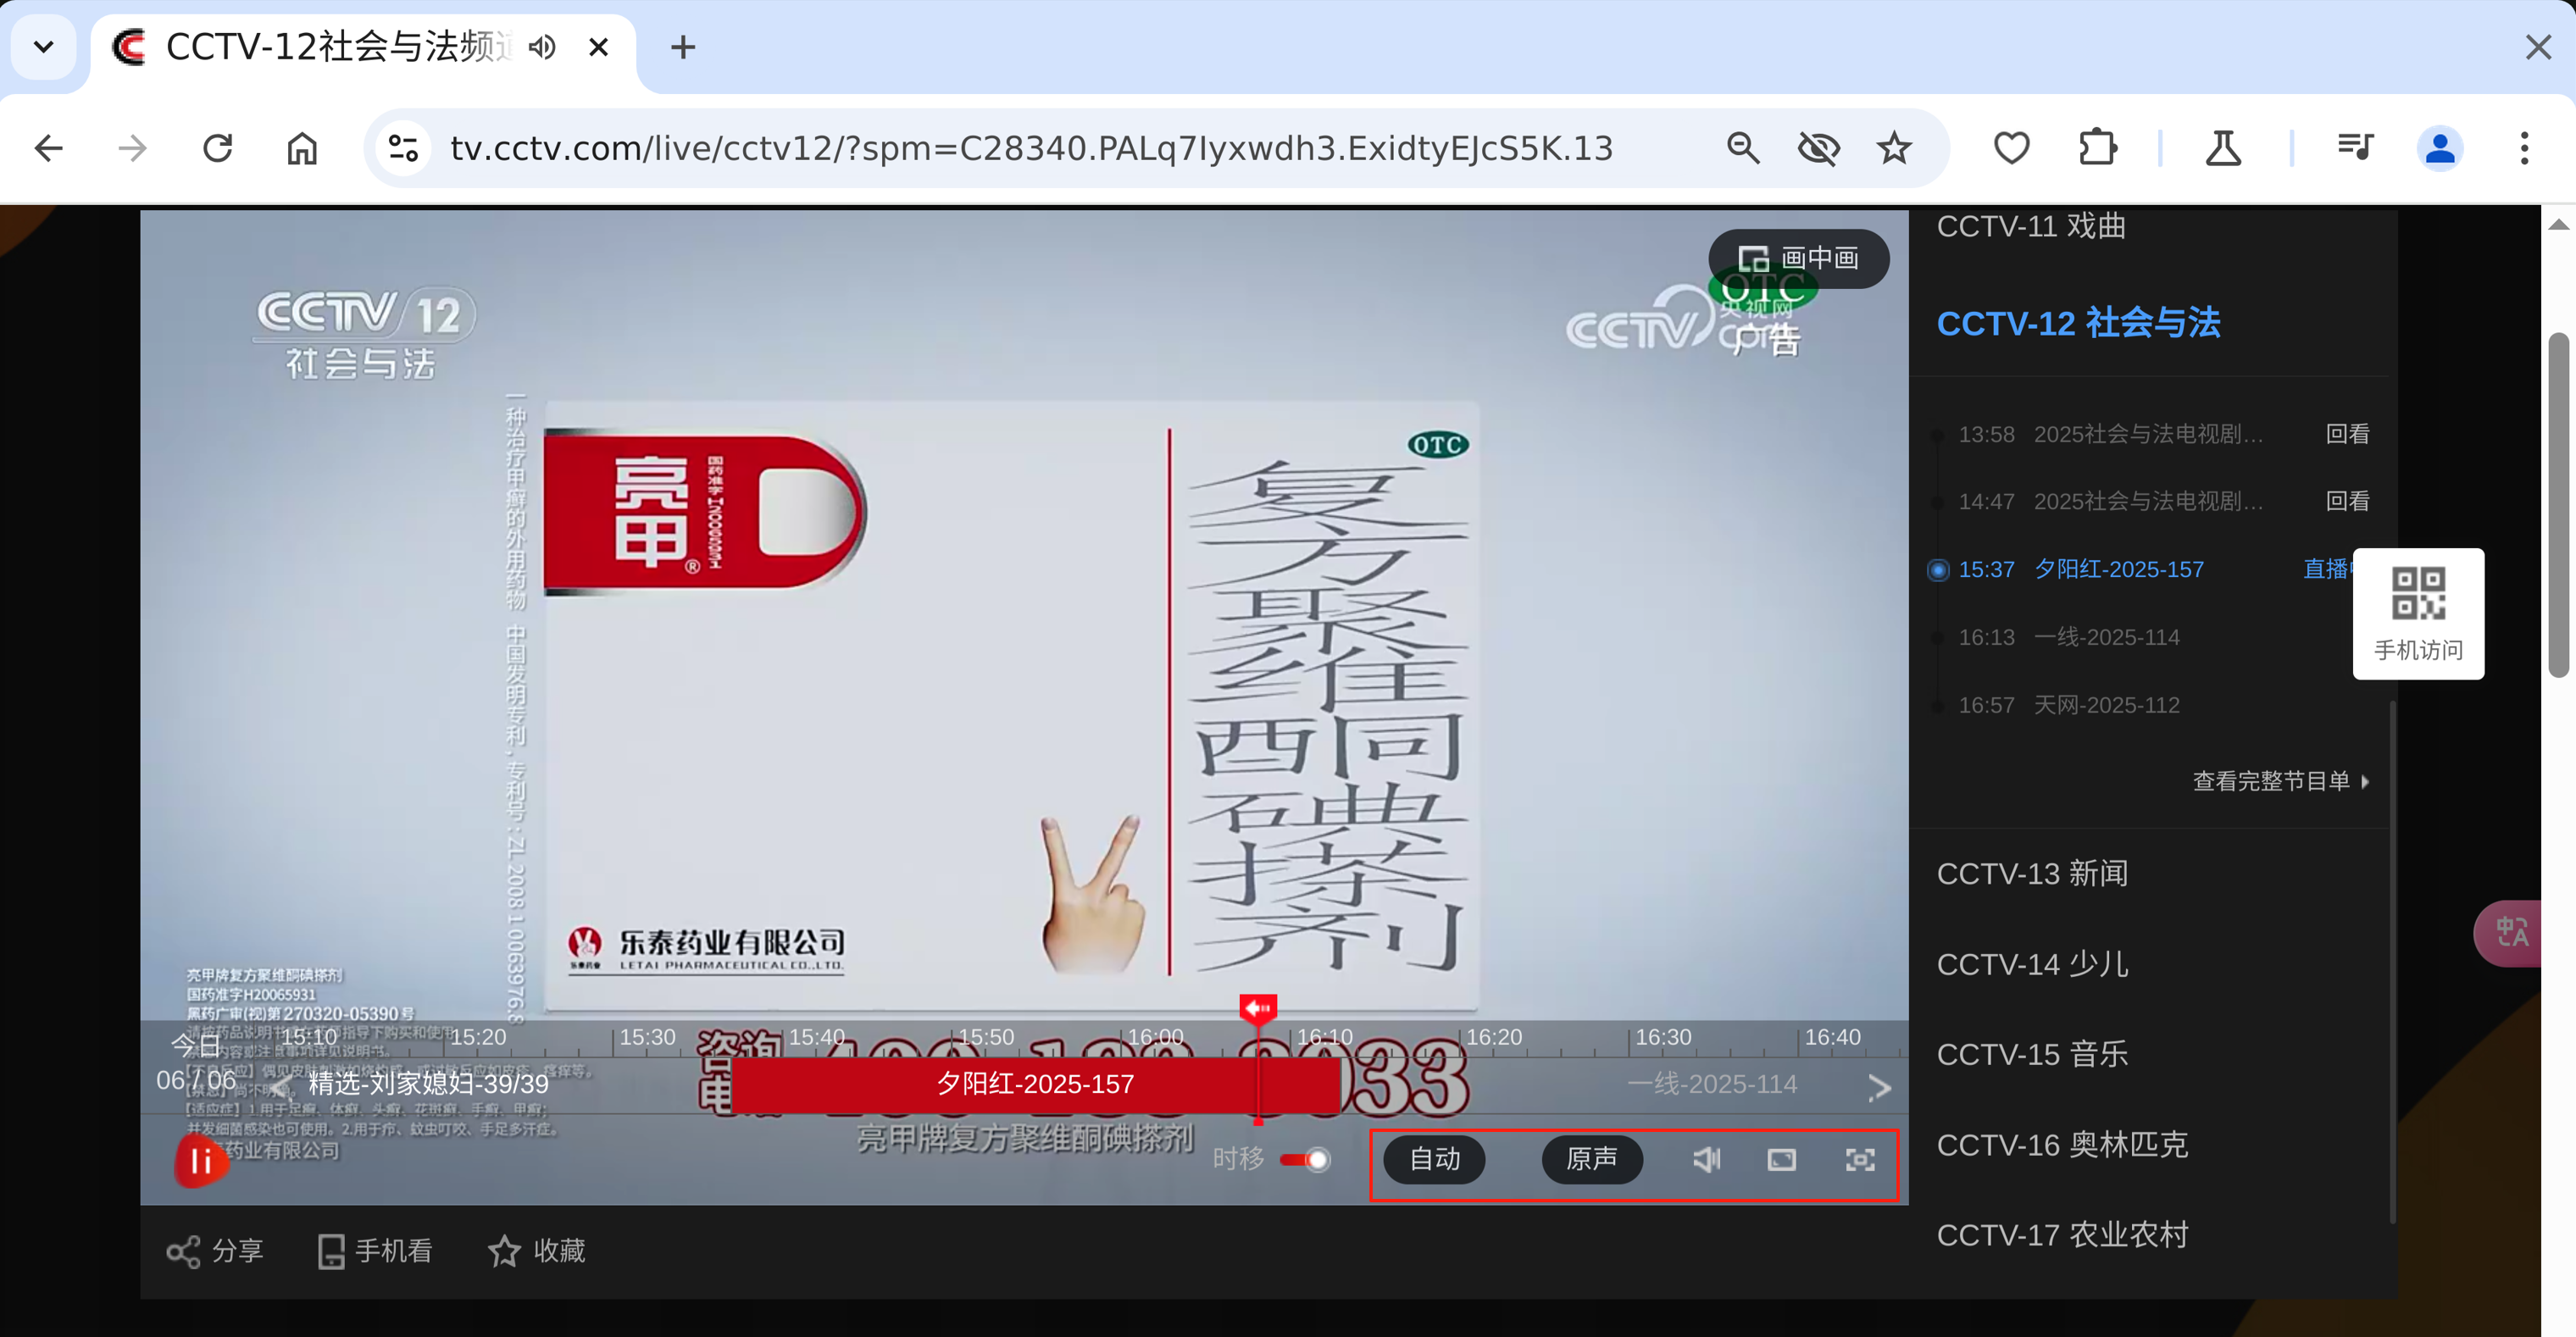Open the Extensions puzzle icon
The width and height of the screenshot is (2576, 1337).
point(2097,149)
